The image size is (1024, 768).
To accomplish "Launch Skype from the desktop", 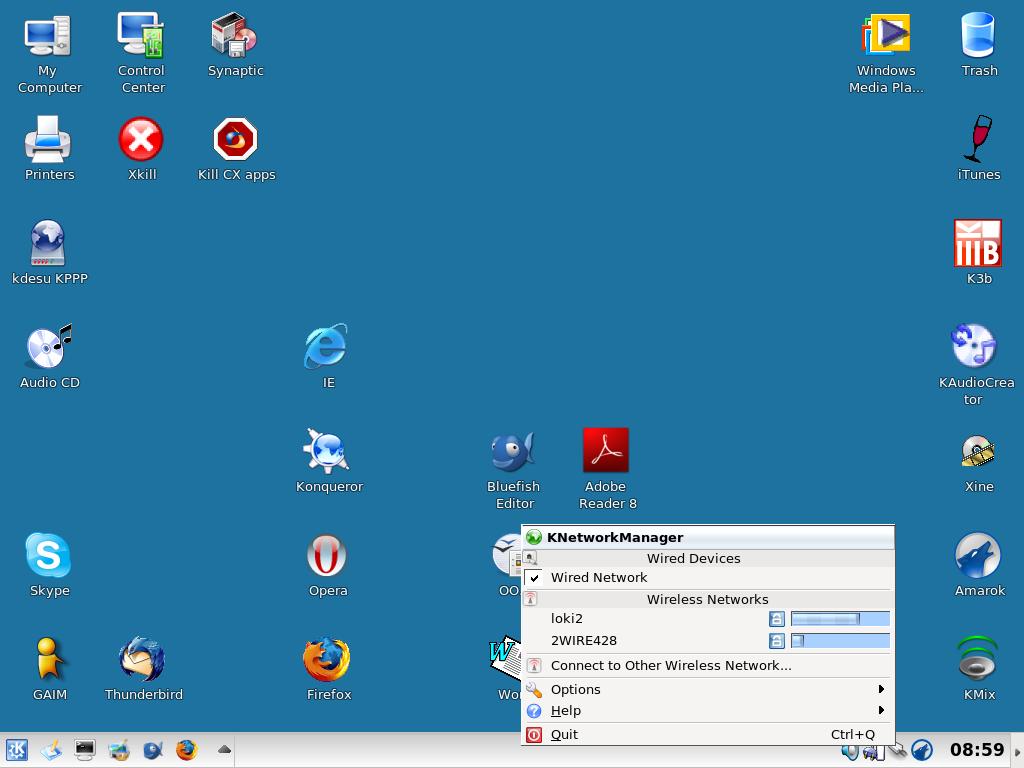I will click(49, 565).
